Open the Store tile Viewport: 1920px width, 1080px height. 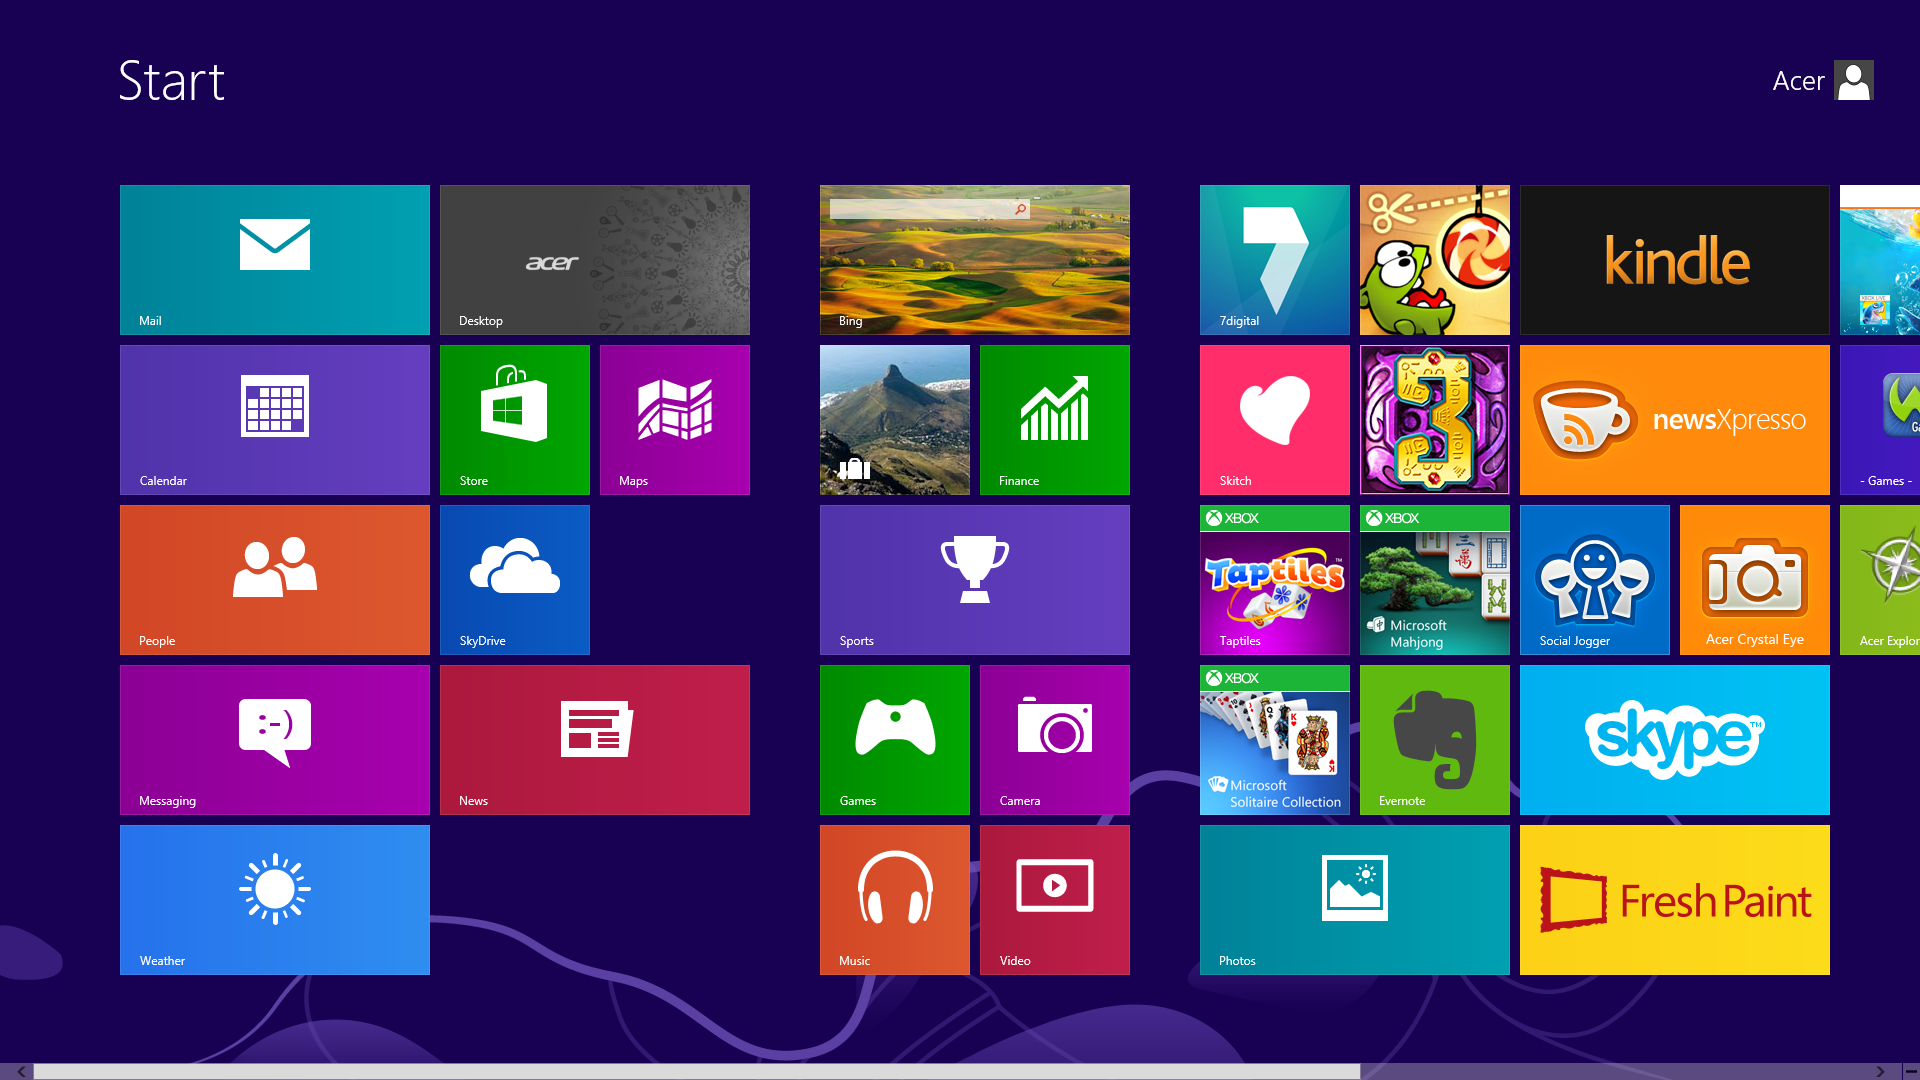pyautogui.click(x=515, y=420)
